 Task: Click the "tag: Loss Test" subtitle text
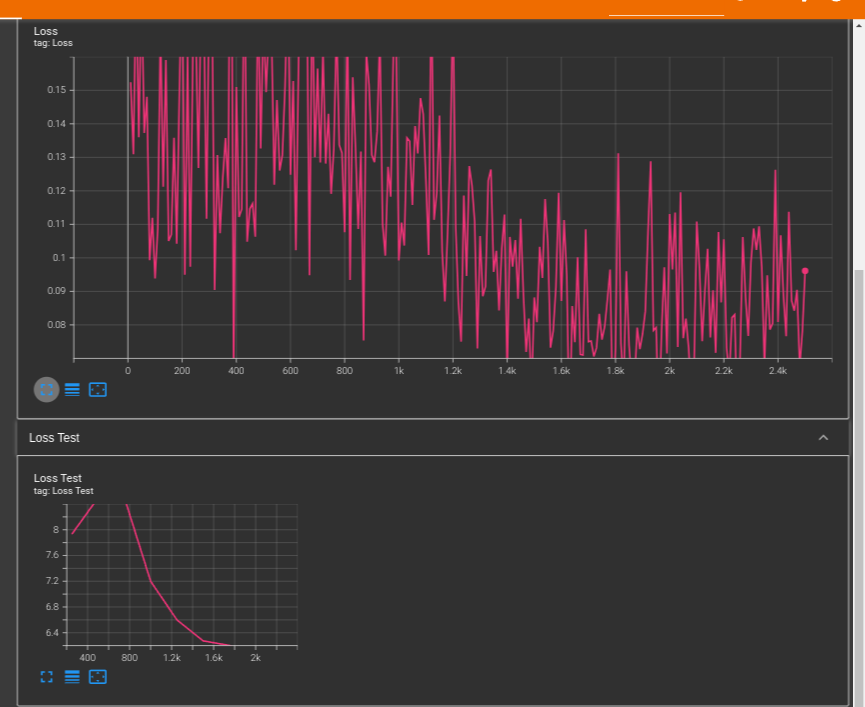pos(64,491)
